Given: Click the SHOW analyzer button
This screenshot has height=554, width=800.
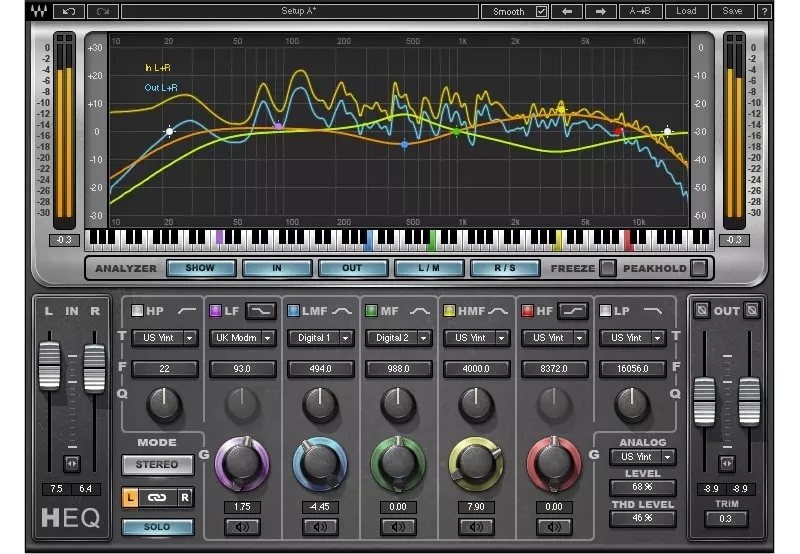Looking at the screenshot, I should [201, 268].
